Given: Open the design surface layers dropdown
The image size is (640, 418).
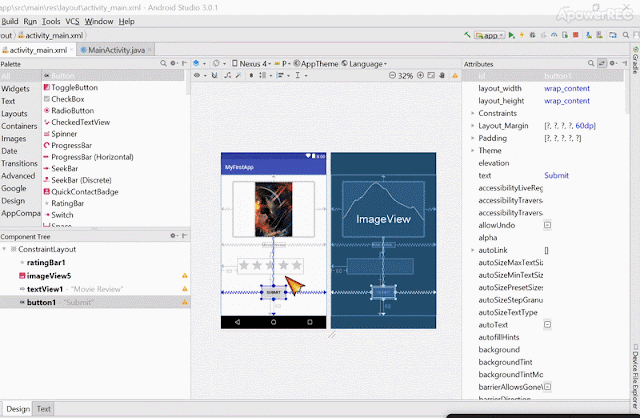Looking at the screenshot, I should click(199, 63).
